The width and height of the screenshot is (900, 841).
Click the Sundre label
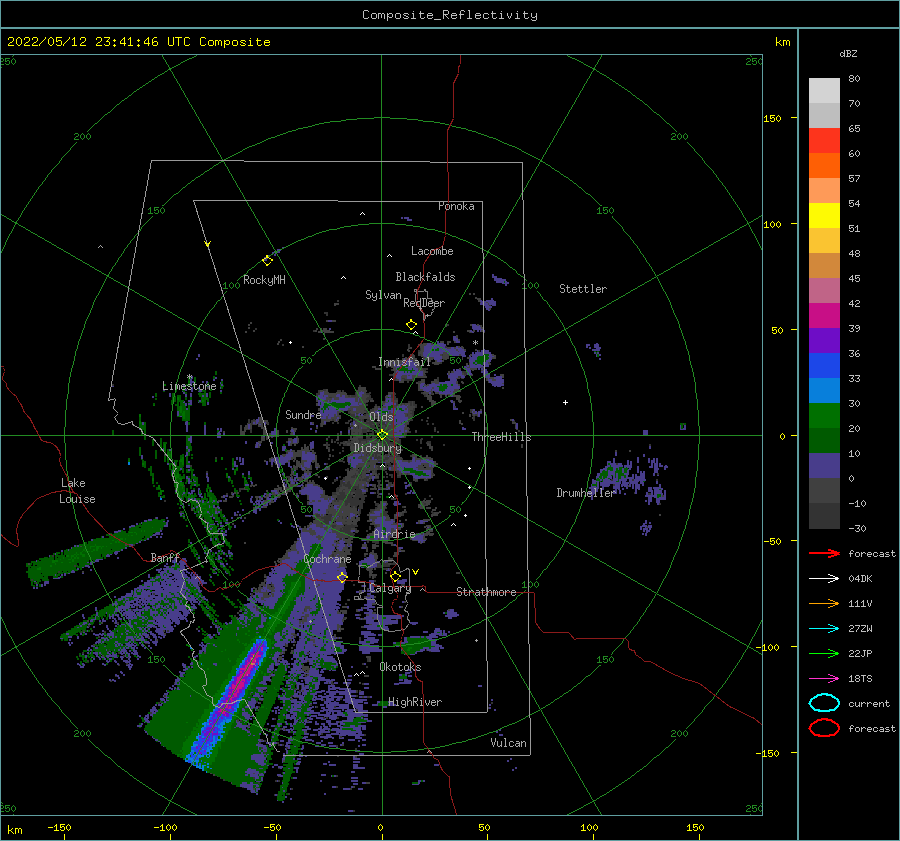pyautogui.click(x=303, y=415)
